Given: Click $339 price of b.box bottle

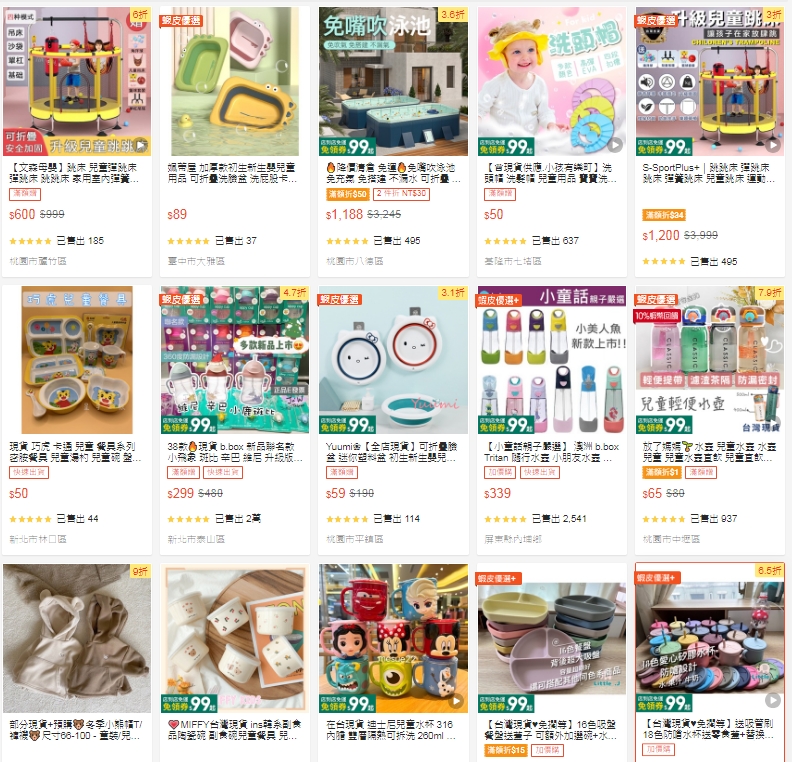Looking at the screenshot, I should pos(498,493).
